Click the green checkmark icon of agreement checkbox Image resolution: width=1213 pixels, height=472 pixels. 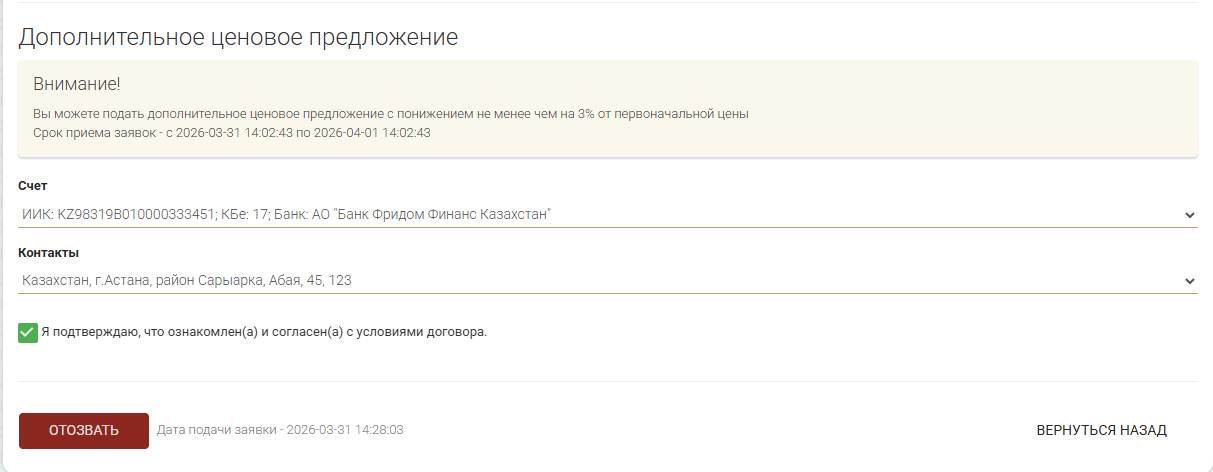tap(28, 332)
